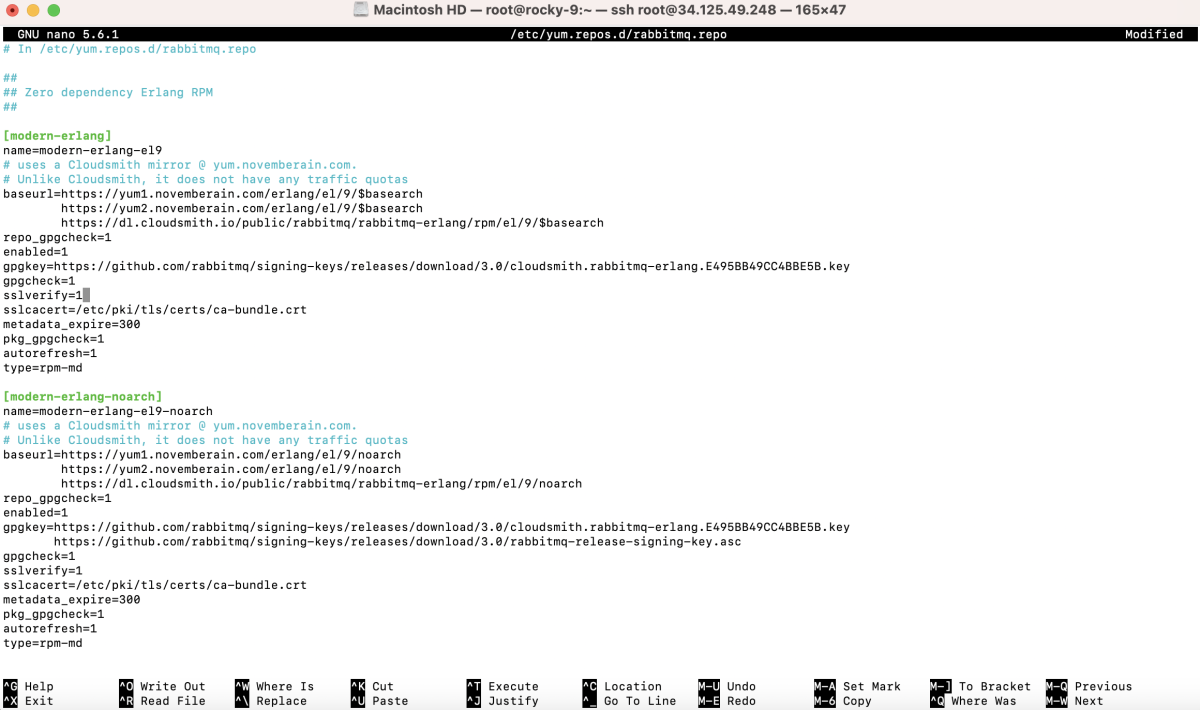Image resolution: width=1200 pixels, height=710 pixels.
Task: Click the M-A Set Mark shortcut label
Action: pos(858,687)
